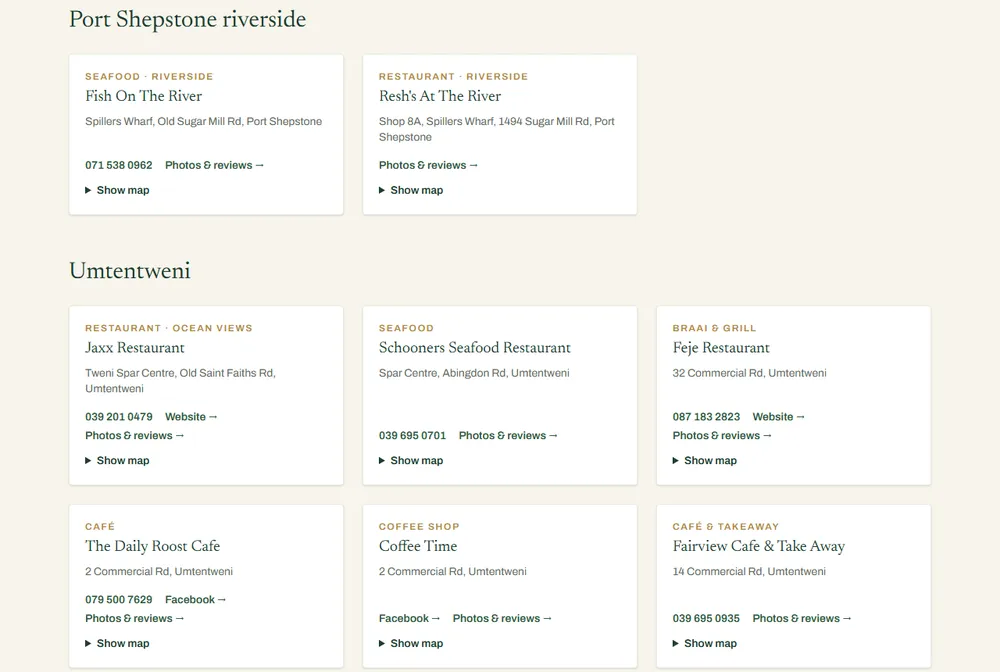The height and width of the screenshot is (672, 1000).
Task: Click the CAFÉ & TAKEAWAY category label
Action: [726, 527]
